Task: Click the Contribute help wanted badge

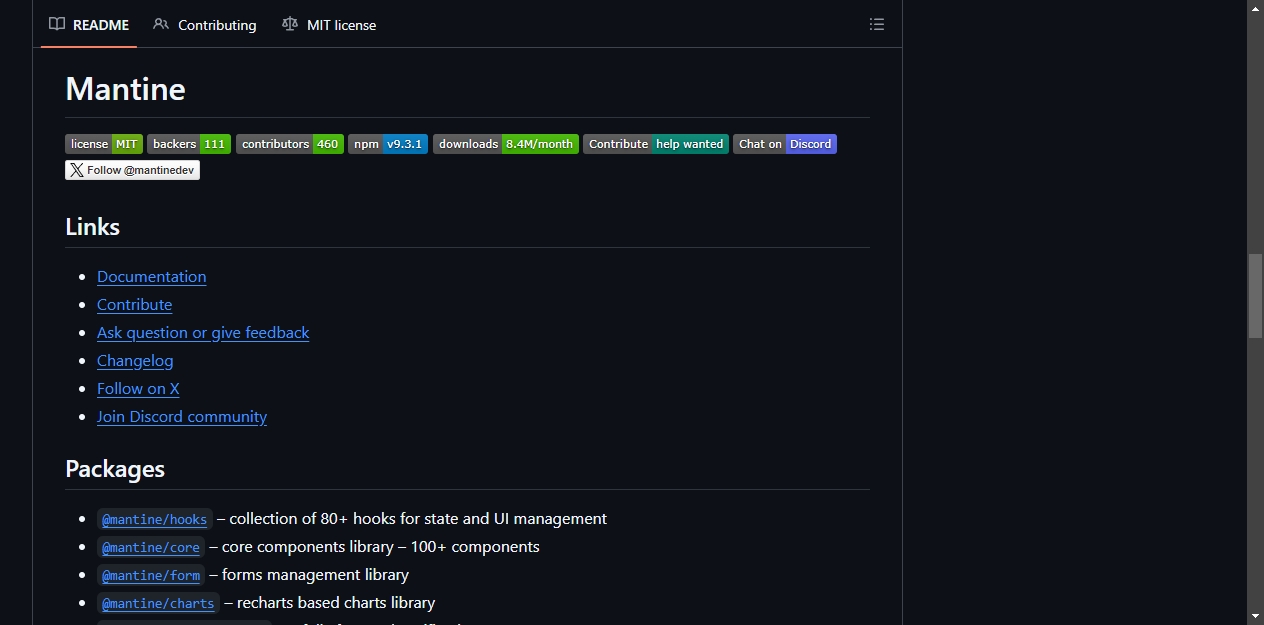Action: point(656,144)
